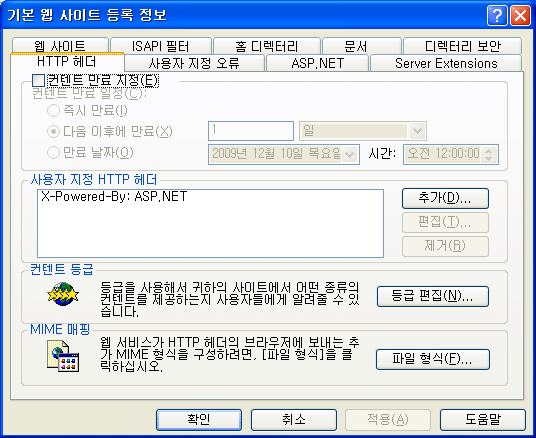Close the dialog with the X button
The height and width of the screenshot is (438, 536).
tap(520, 15)
